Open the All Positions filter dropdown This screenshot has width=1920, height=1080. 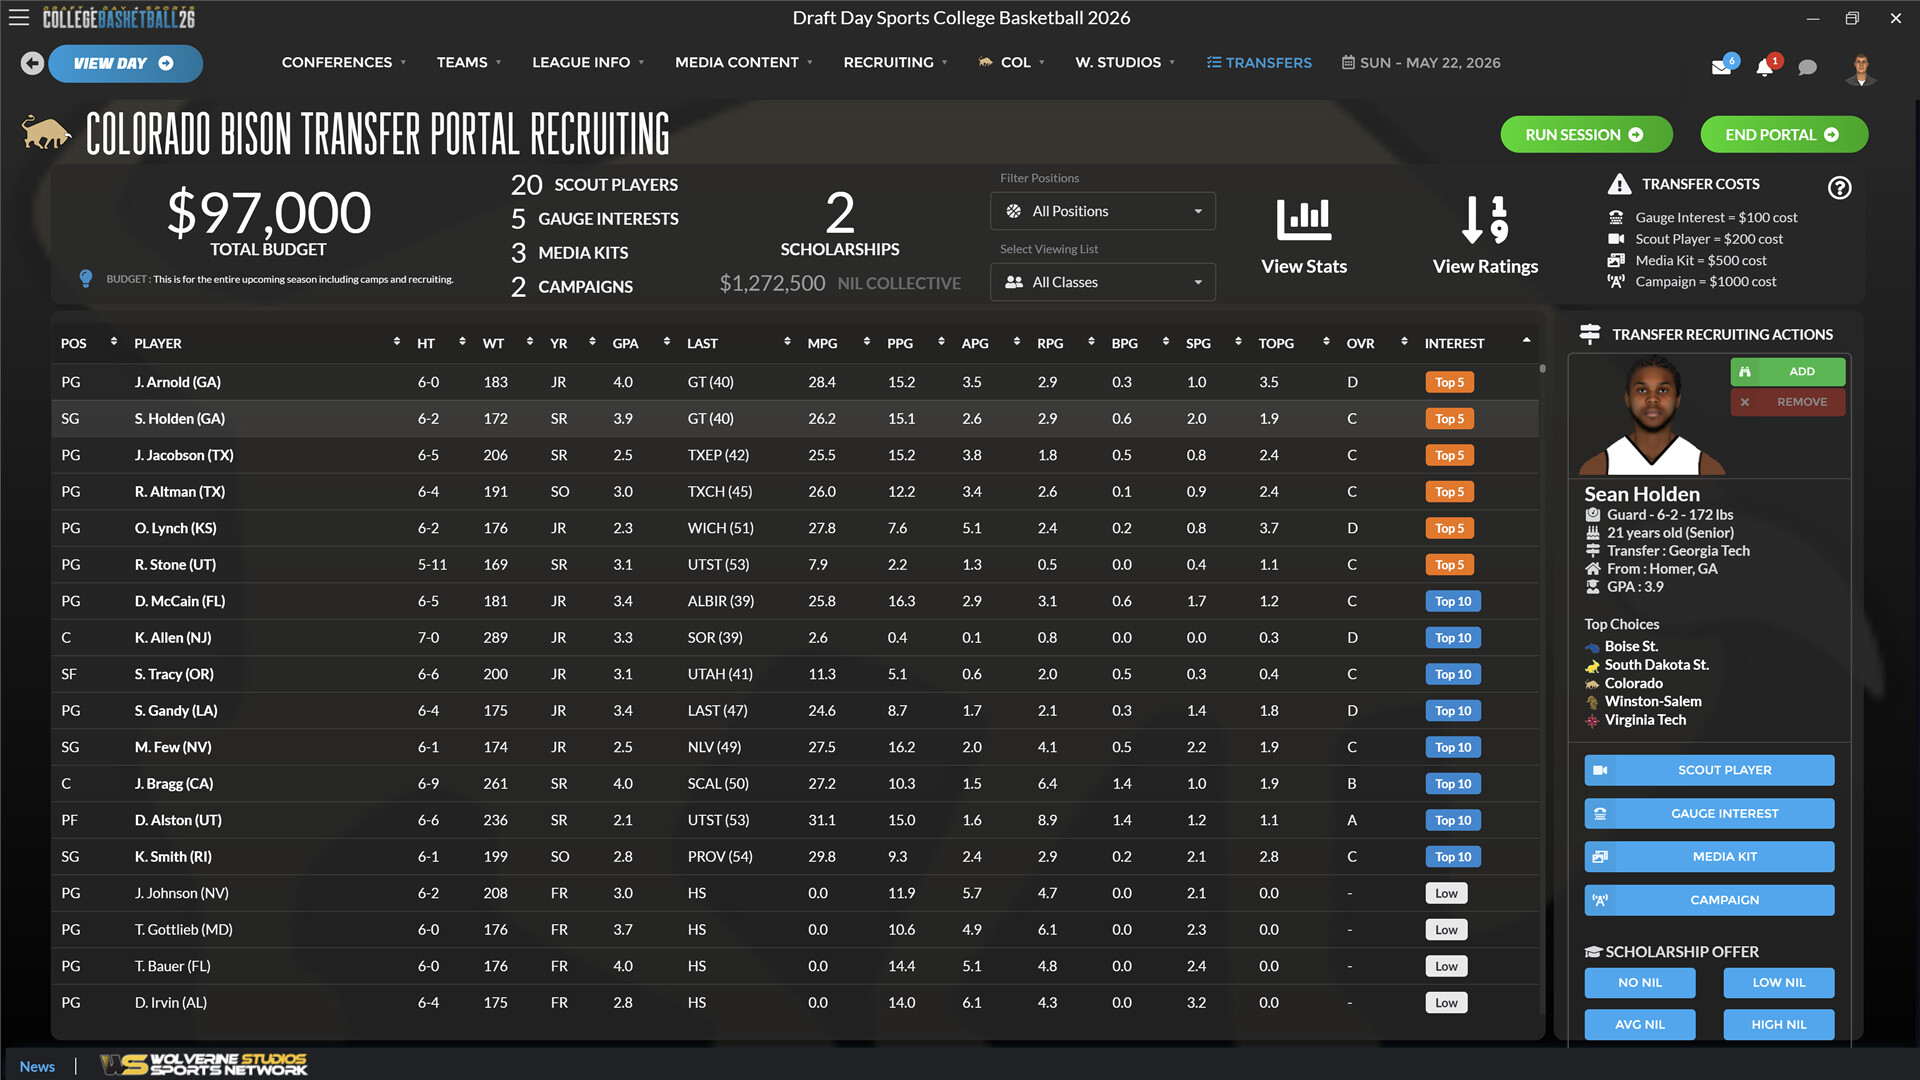click(1102, 211)
